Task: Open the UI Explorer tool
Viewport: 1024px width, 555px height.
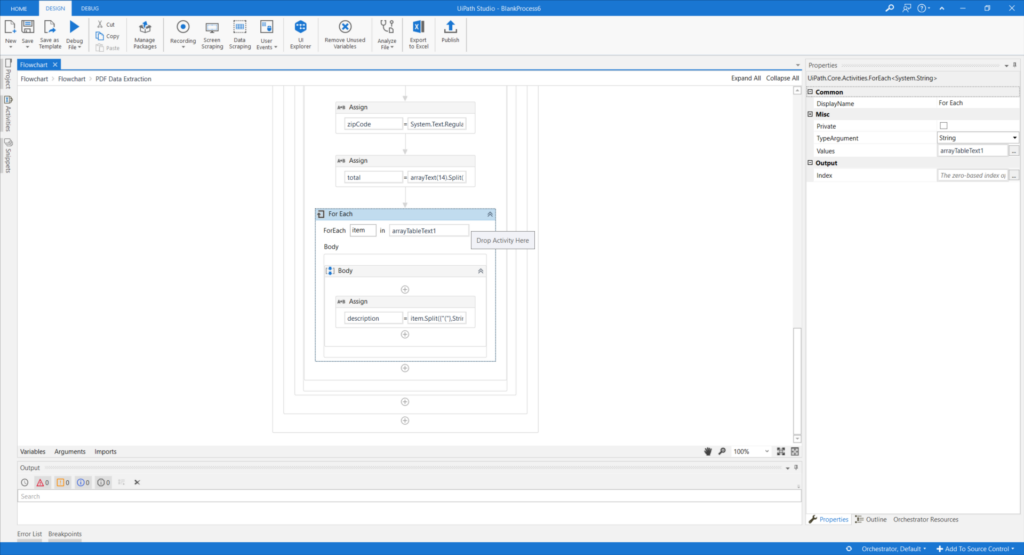Action: pyautogui.click(x=300, y=34)
